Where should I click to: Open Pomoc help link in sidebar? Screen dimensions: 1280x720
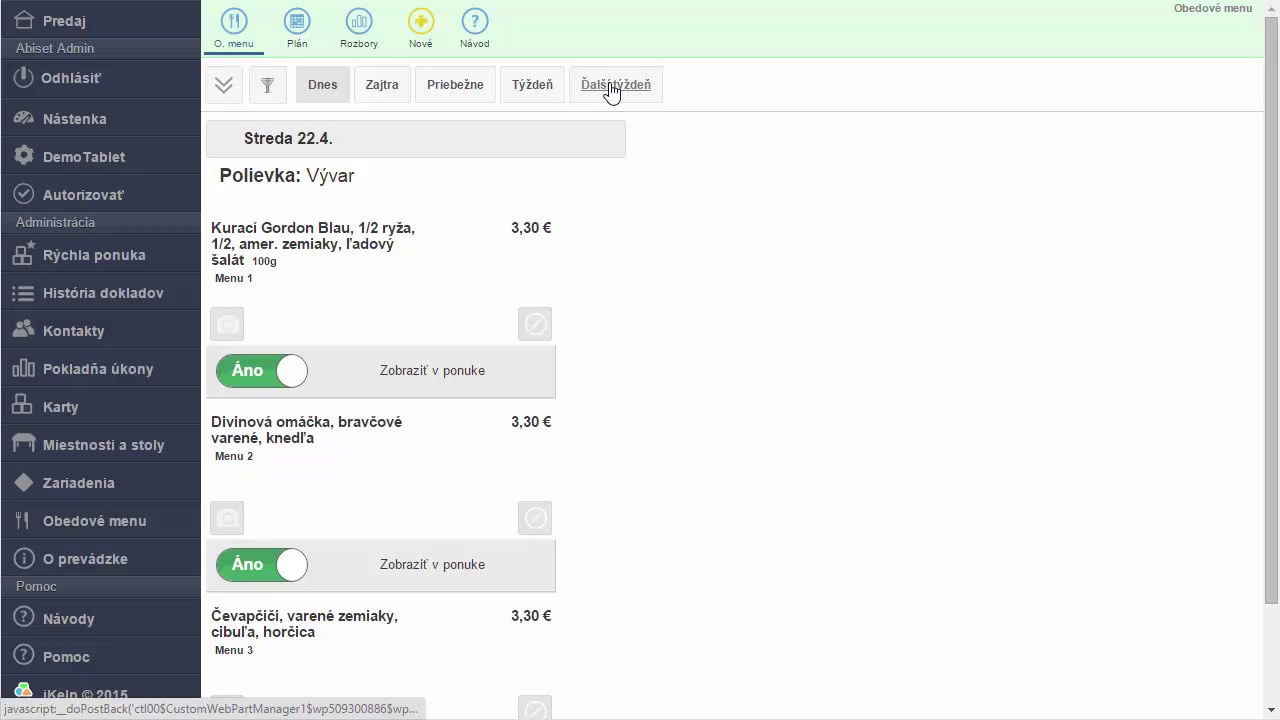(x=66, y=657)
